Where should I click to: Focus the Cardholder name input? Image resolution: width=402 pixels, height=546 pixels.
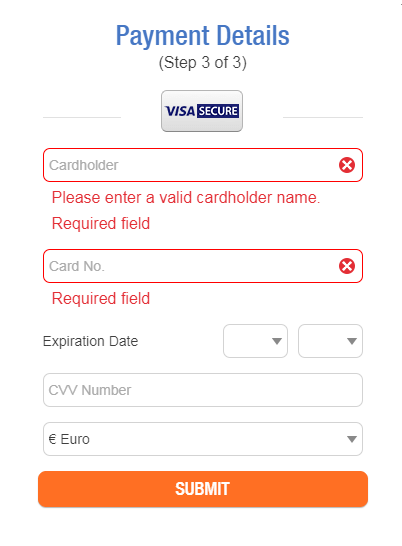click(x=203, y=165)
